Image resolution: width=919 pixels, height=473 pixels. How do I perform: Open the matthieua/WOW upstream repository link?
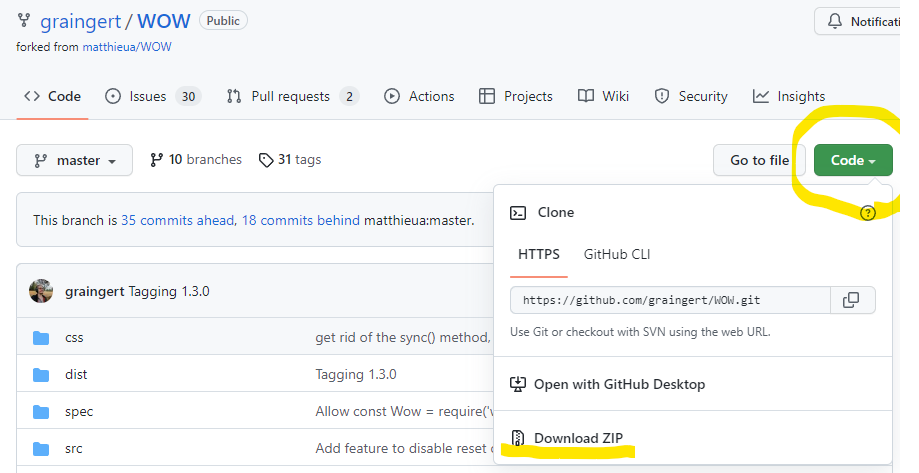[x=127, y=47]
